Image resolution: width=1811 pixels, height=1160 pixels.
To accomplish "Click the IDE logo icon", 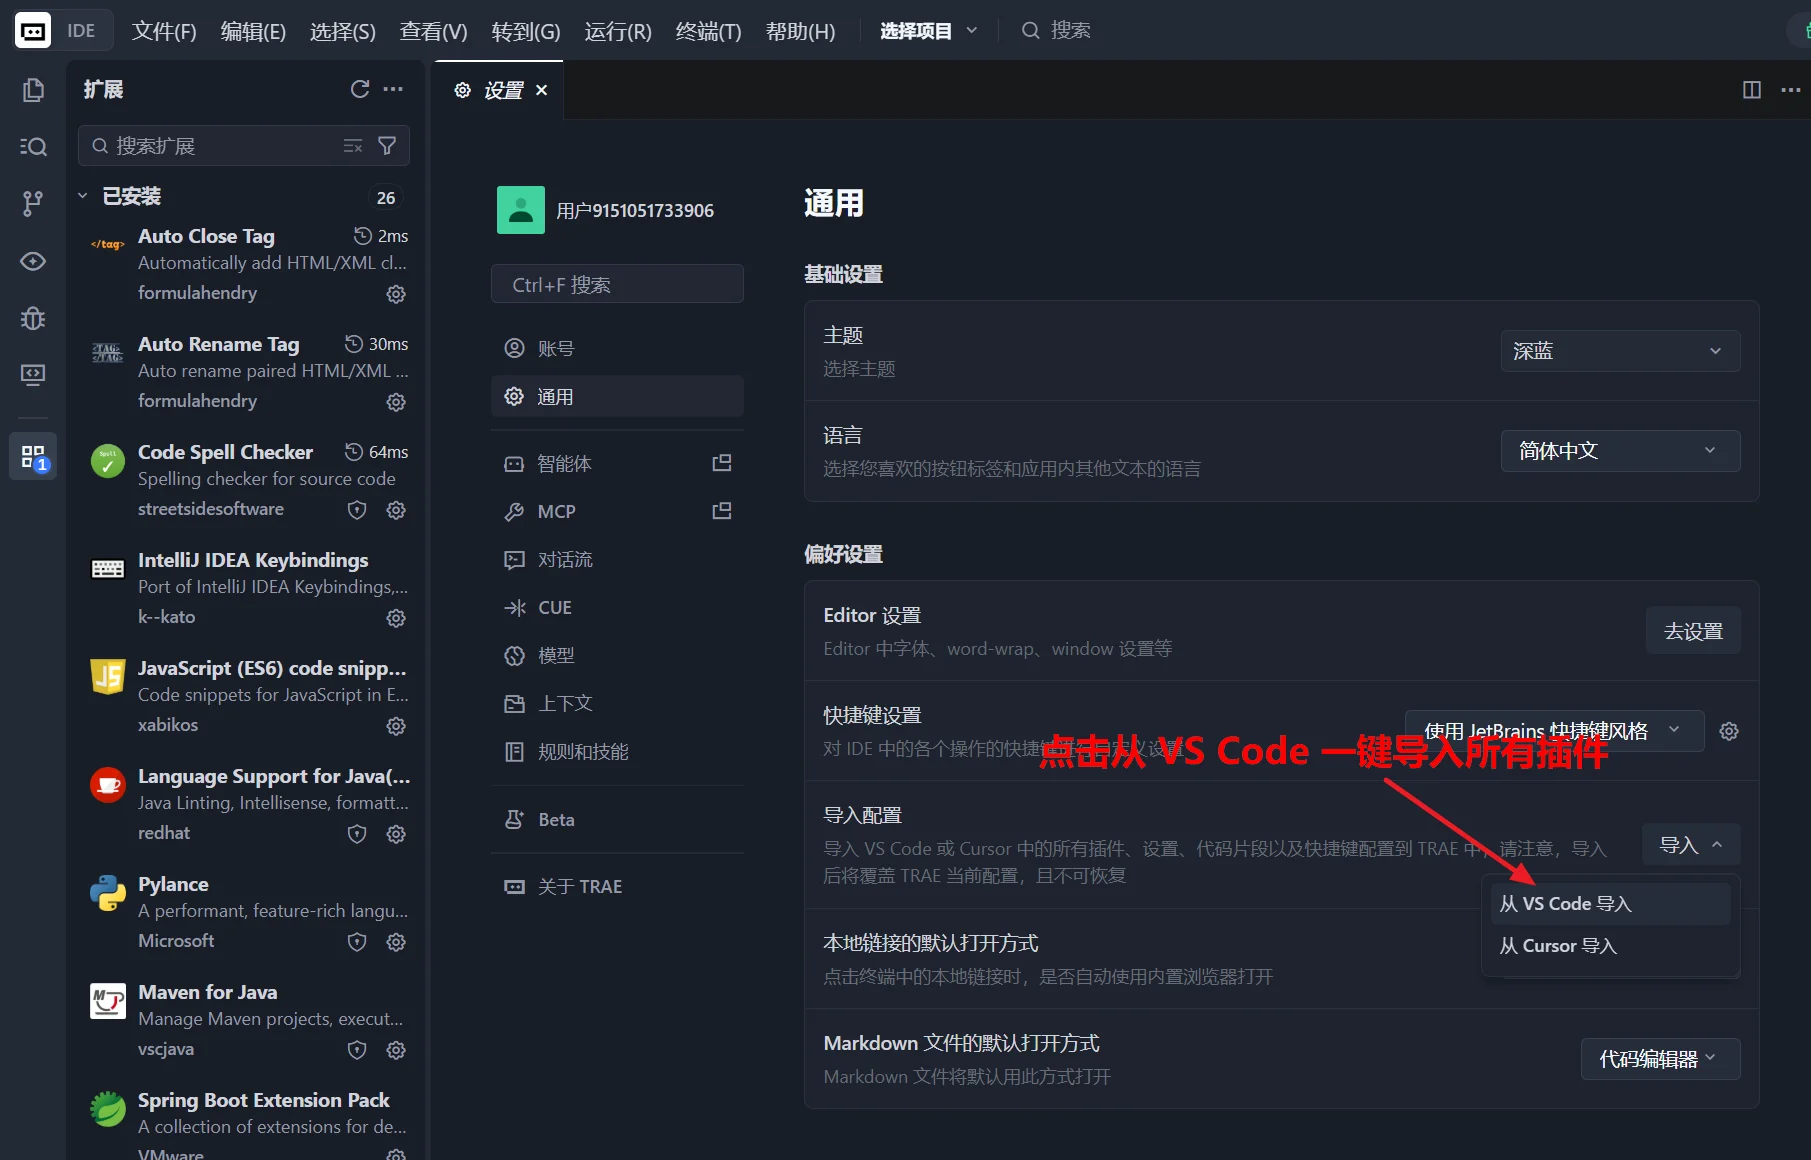I will point(33,31).
